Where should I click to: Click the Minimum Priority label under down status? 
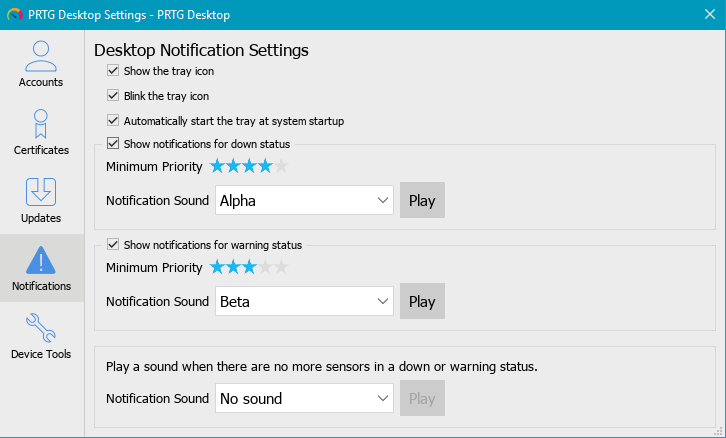[154, 167]
